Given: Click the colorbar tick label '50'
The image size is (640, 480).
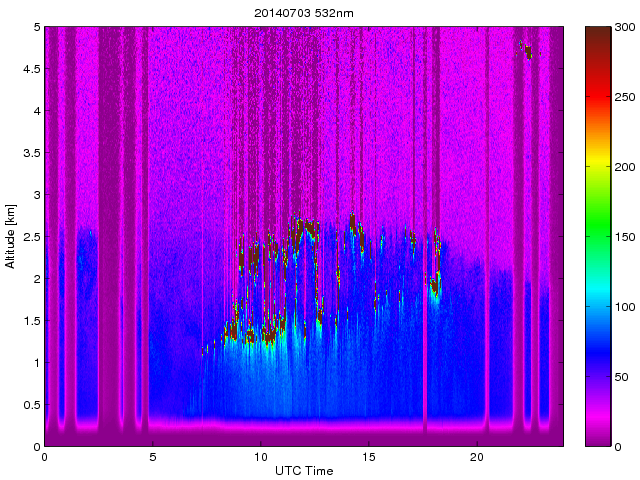Looking at the screenshot, I should [x=622, y=377].
